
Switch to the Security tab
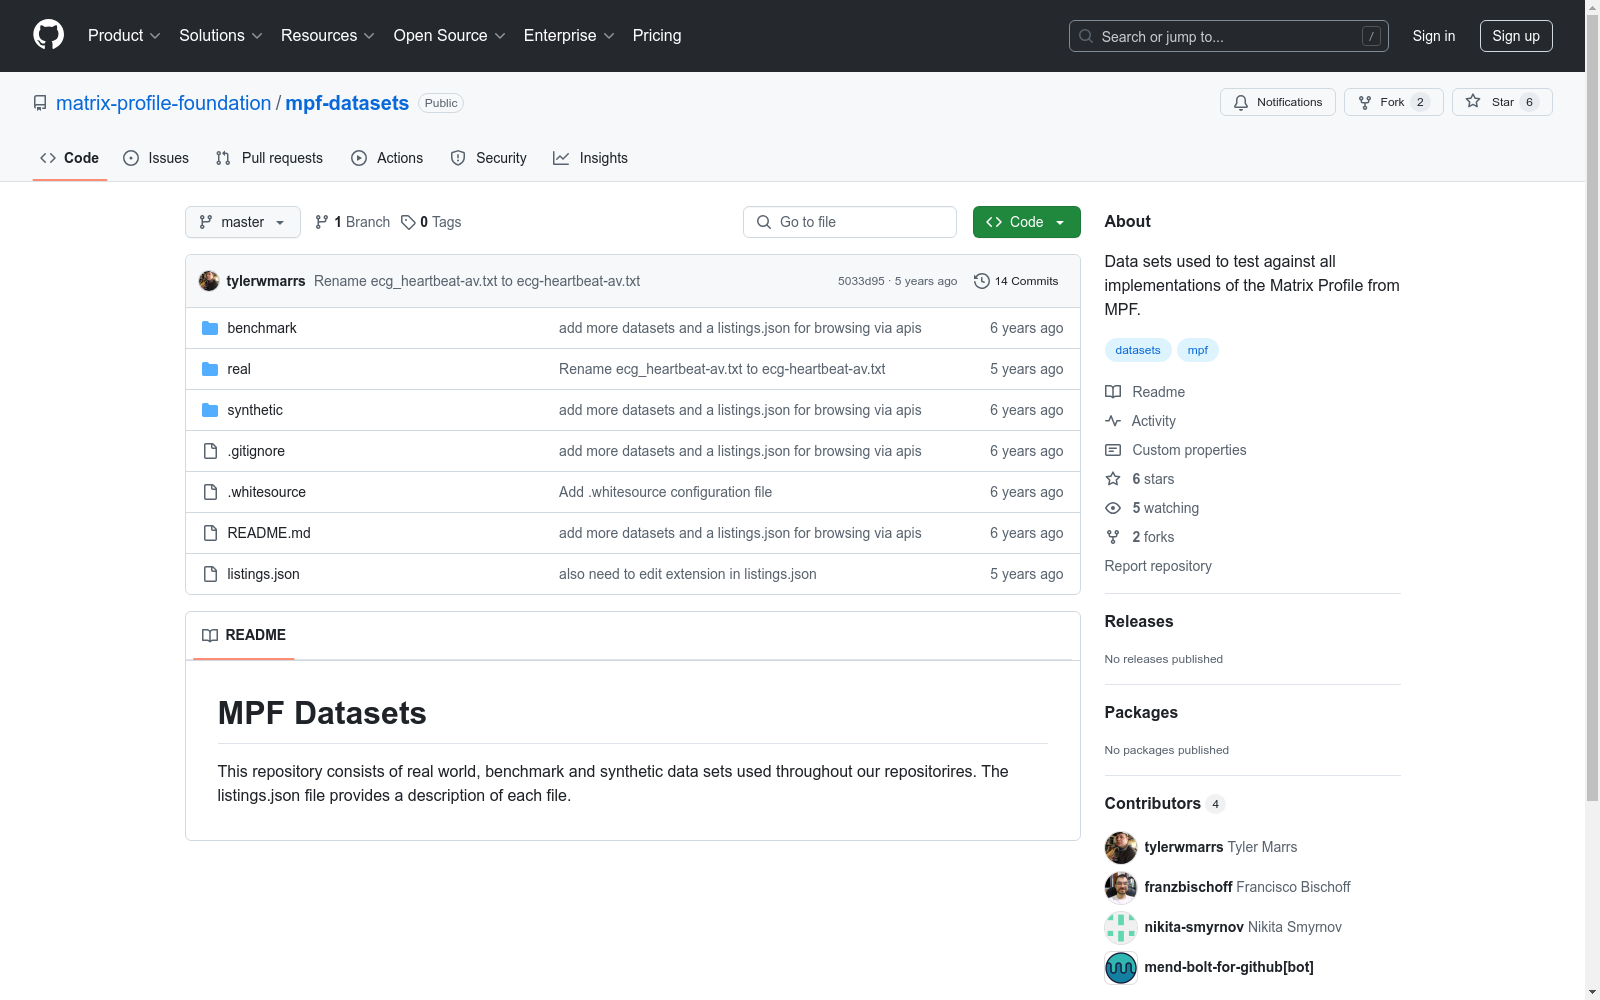click(489, 158)
